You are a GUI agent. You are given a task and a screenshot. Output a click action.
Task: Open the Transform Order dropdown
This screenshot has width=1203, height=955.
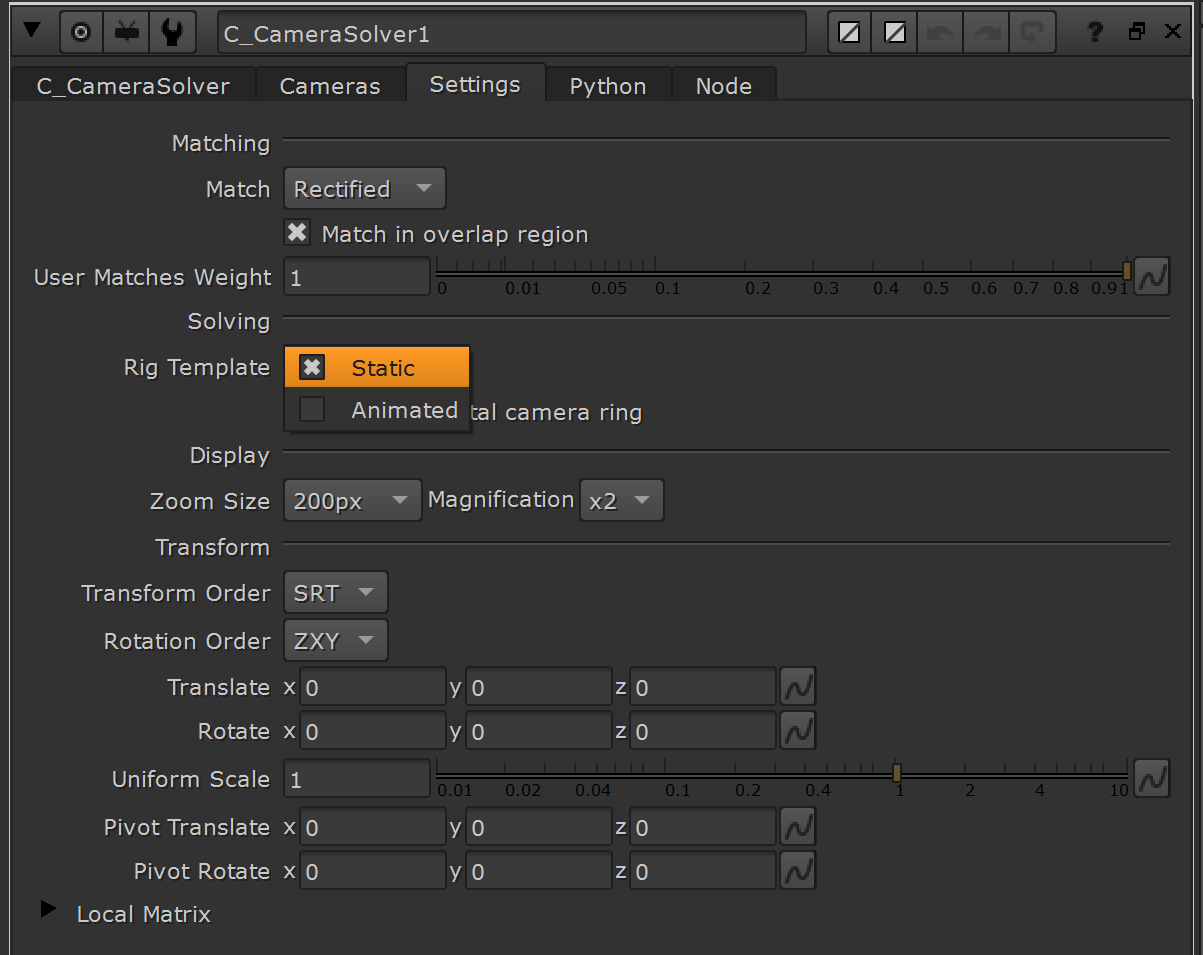coord(335,593)
